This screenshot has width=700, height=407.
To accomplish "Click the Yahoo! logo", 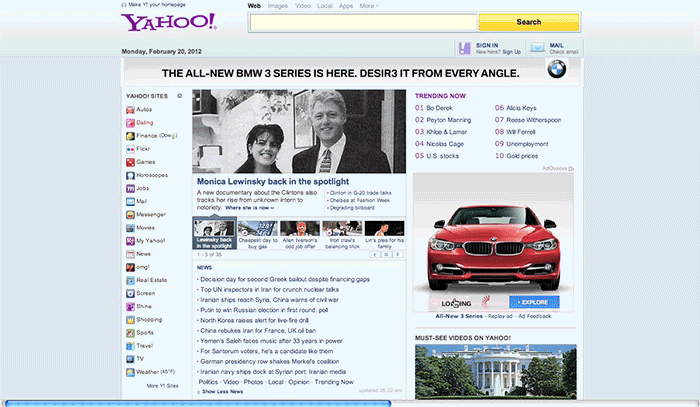I will coord(169,22).
